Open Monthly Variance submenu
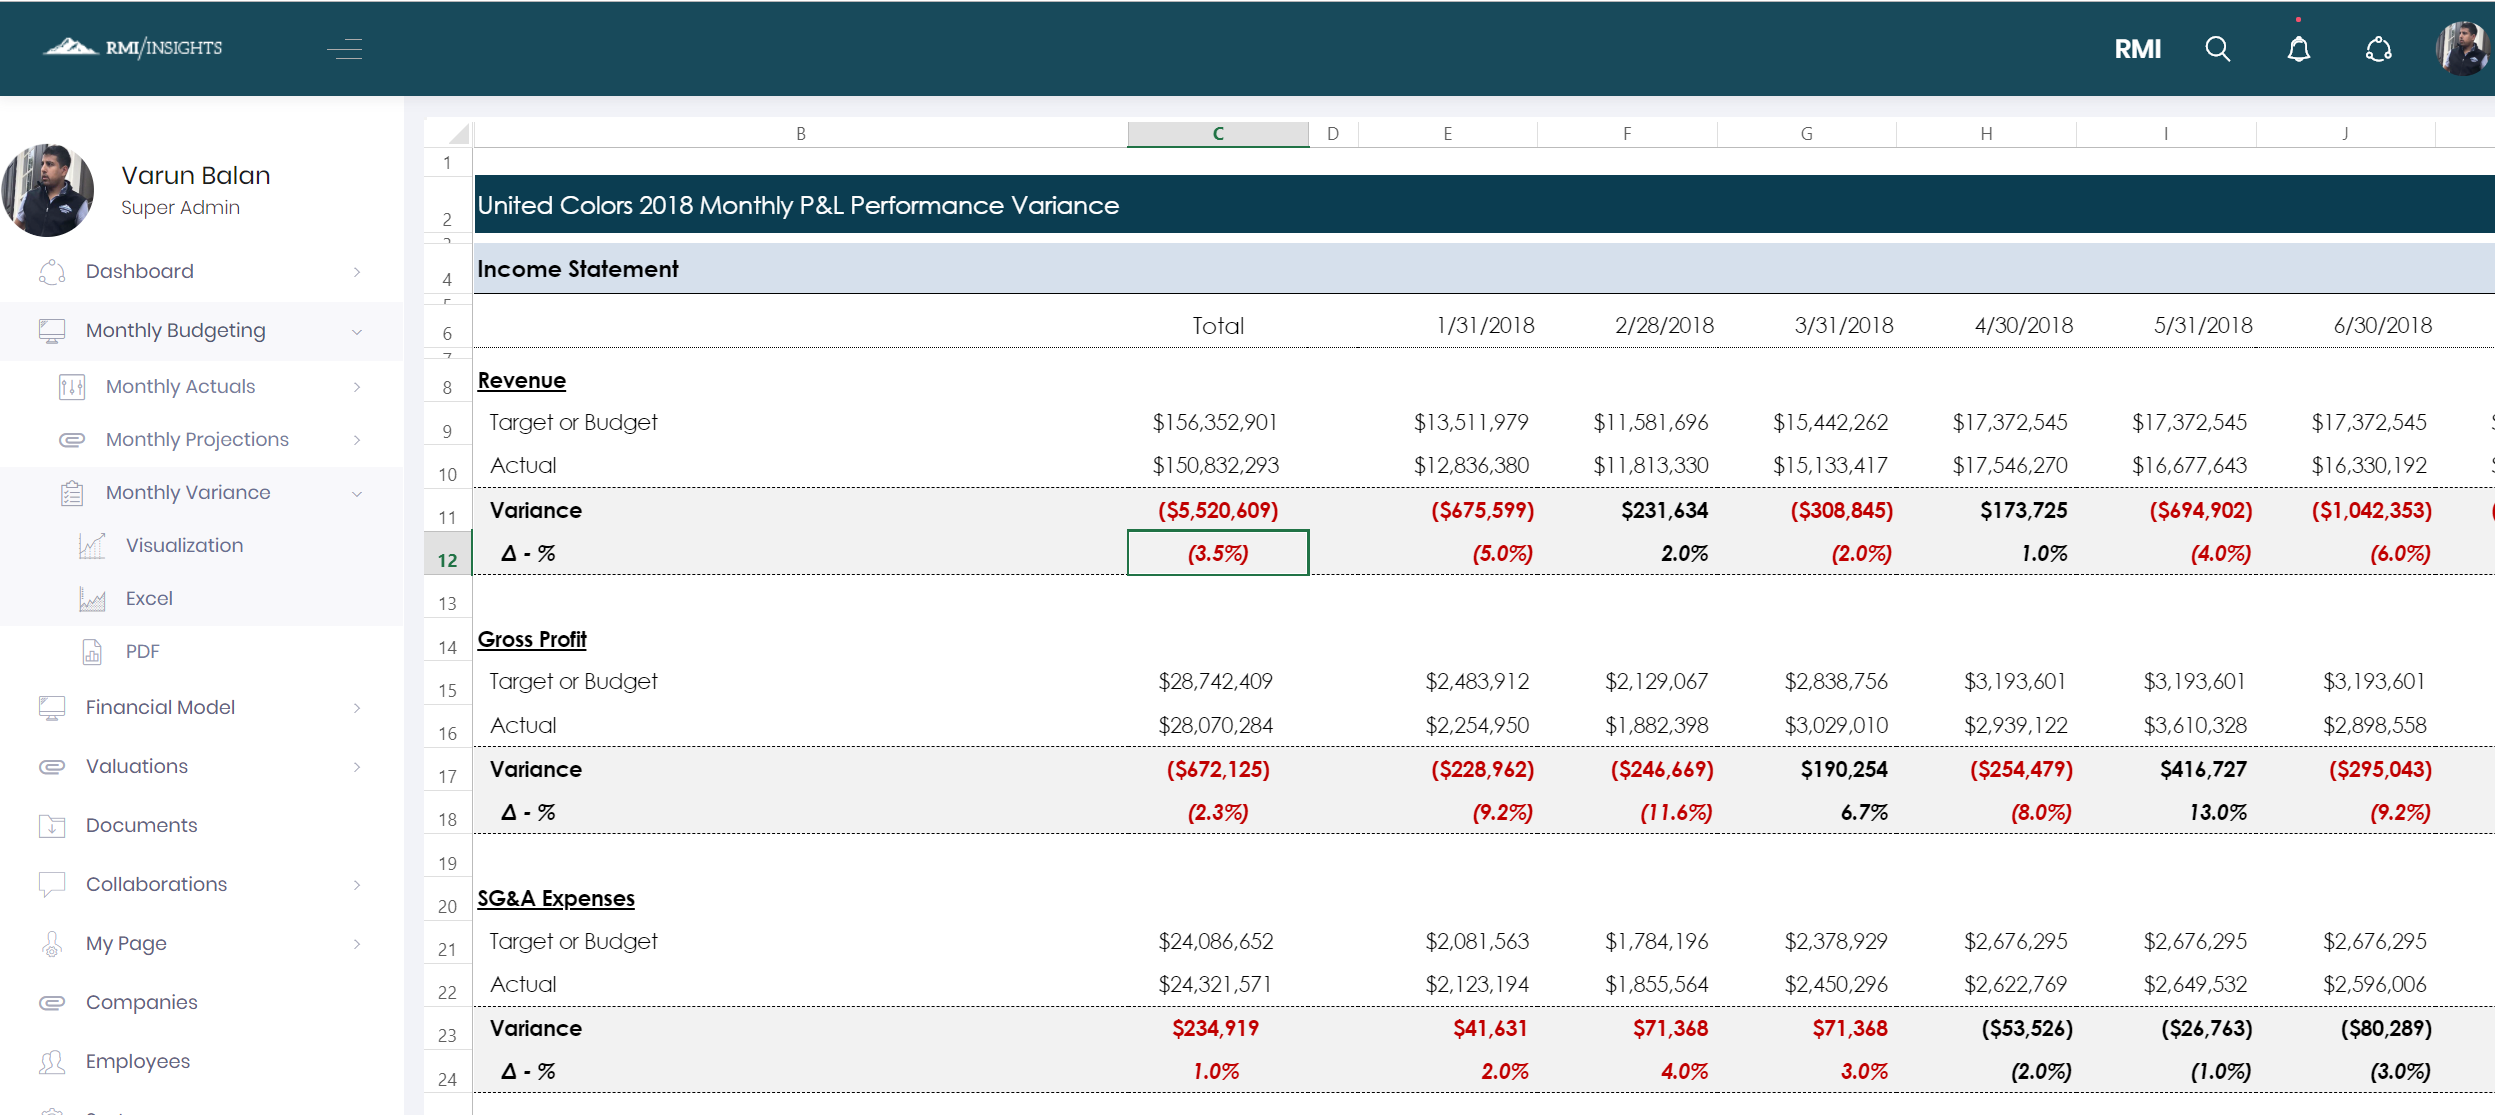Viewport: 2495px width, 1115px height. coord(189,493)
